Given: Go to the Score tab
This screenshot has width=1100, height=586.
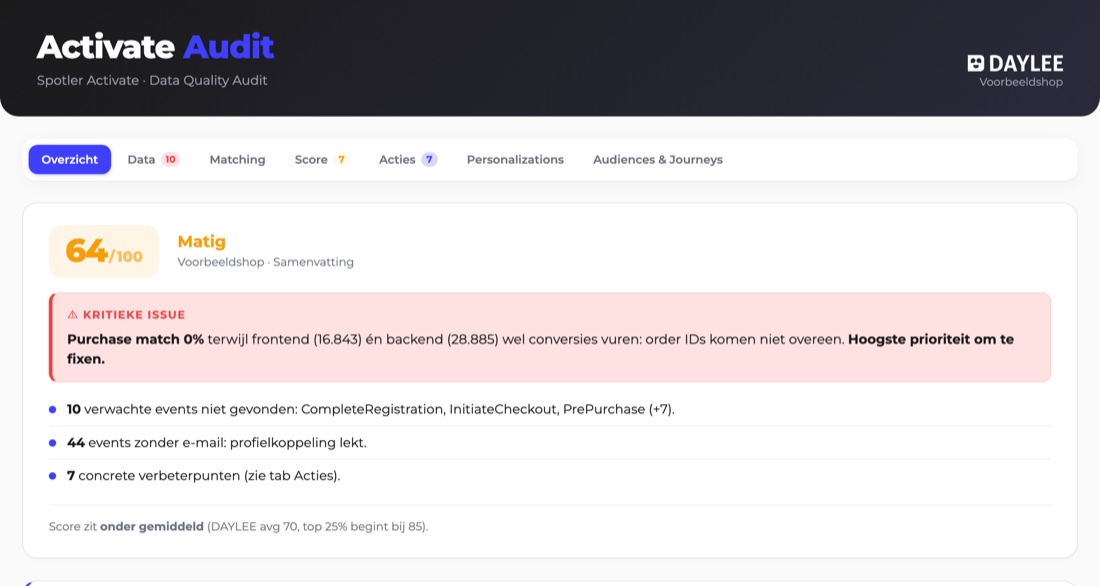Looking at the screenshot, I should tap(322, 159).
